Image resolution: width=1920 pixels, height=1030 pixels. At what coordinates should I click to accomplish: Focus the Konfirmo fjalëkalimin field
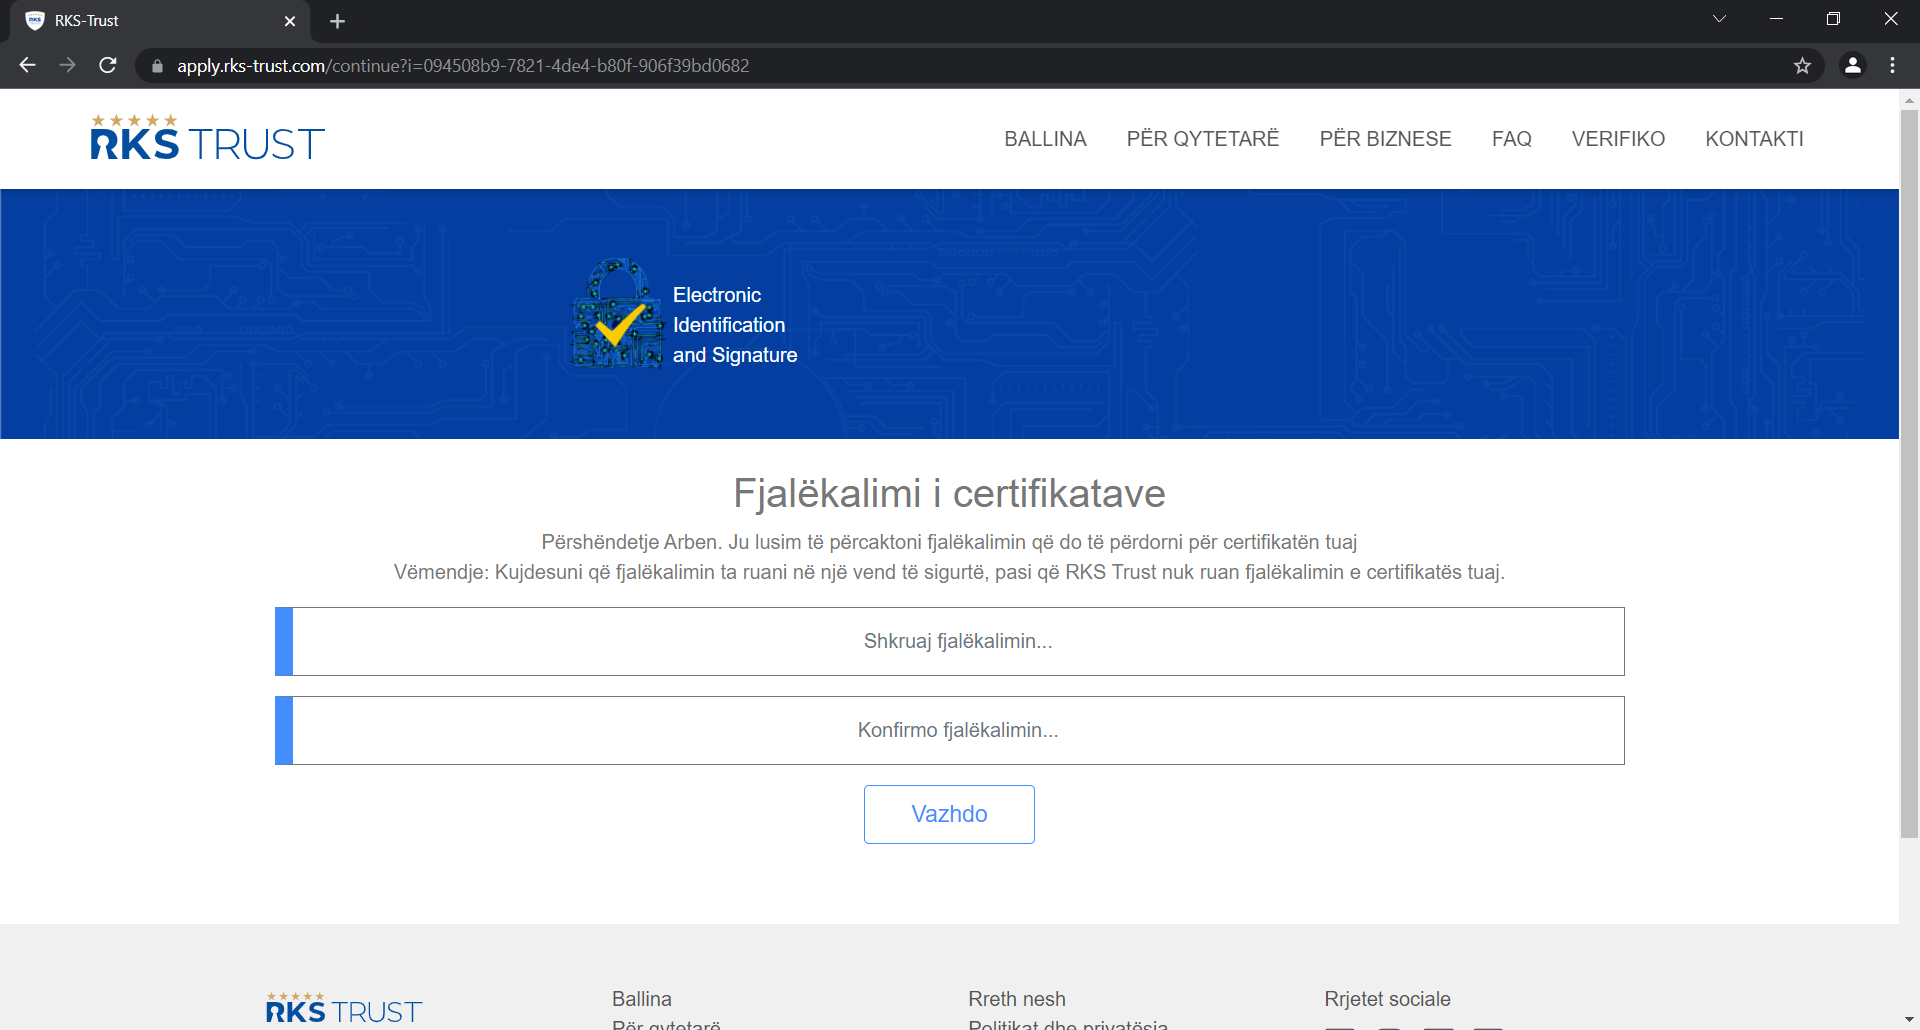click(950, 730)
